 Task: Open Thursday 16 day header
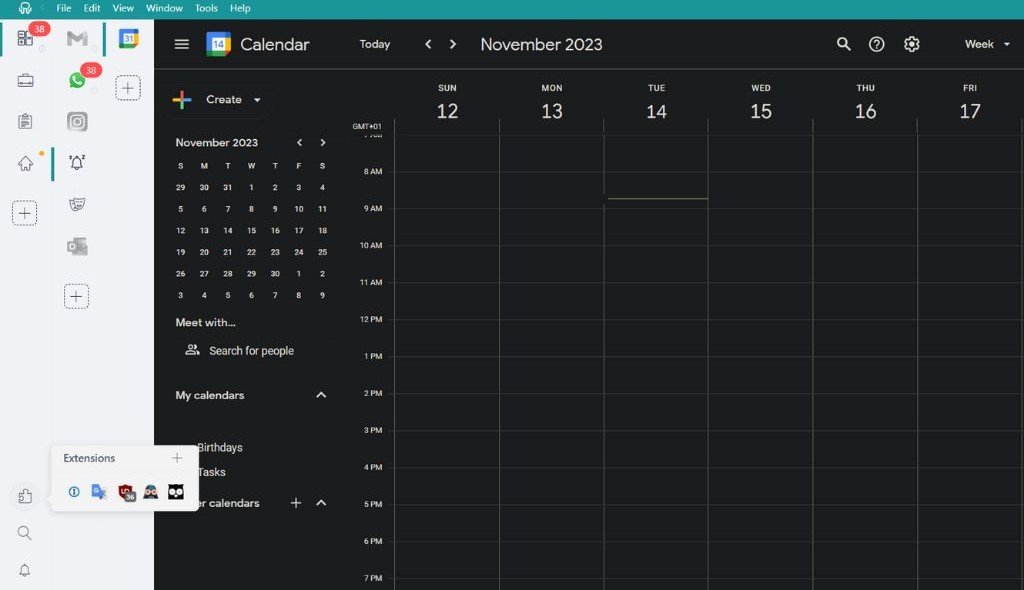point(865,104)
